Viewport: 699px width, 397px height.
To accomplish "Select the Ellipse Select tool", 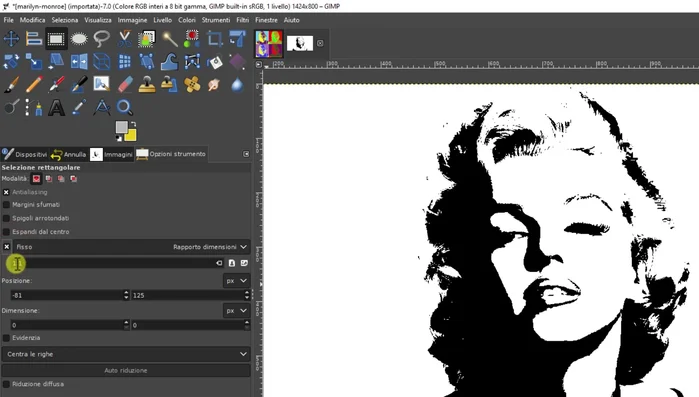I will (79, 39).
